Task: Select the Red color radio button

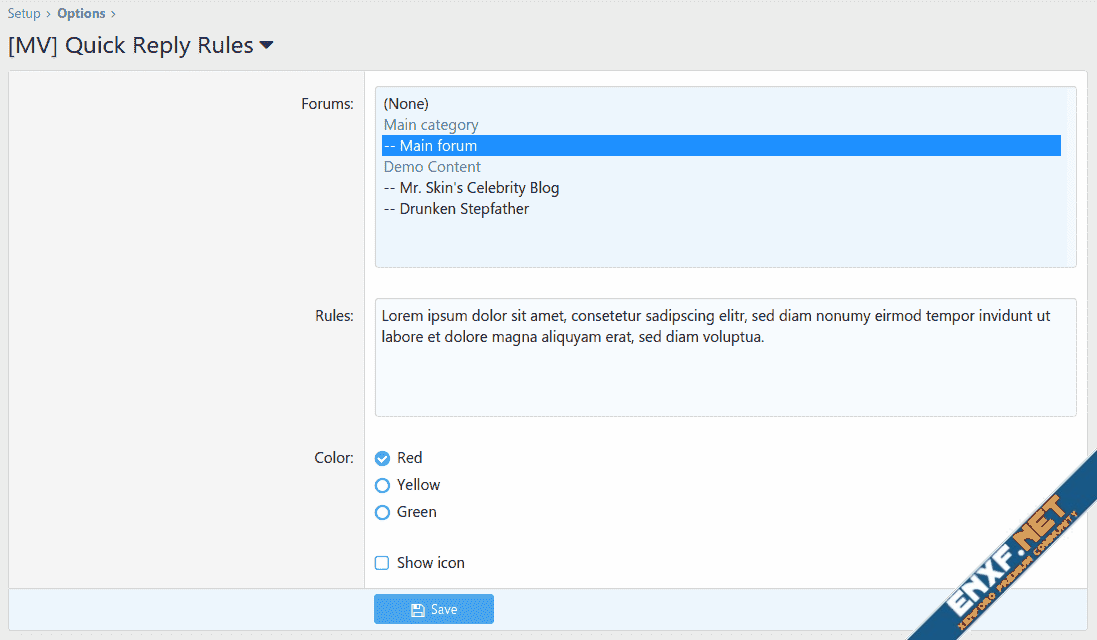Action: pos(382,458)
